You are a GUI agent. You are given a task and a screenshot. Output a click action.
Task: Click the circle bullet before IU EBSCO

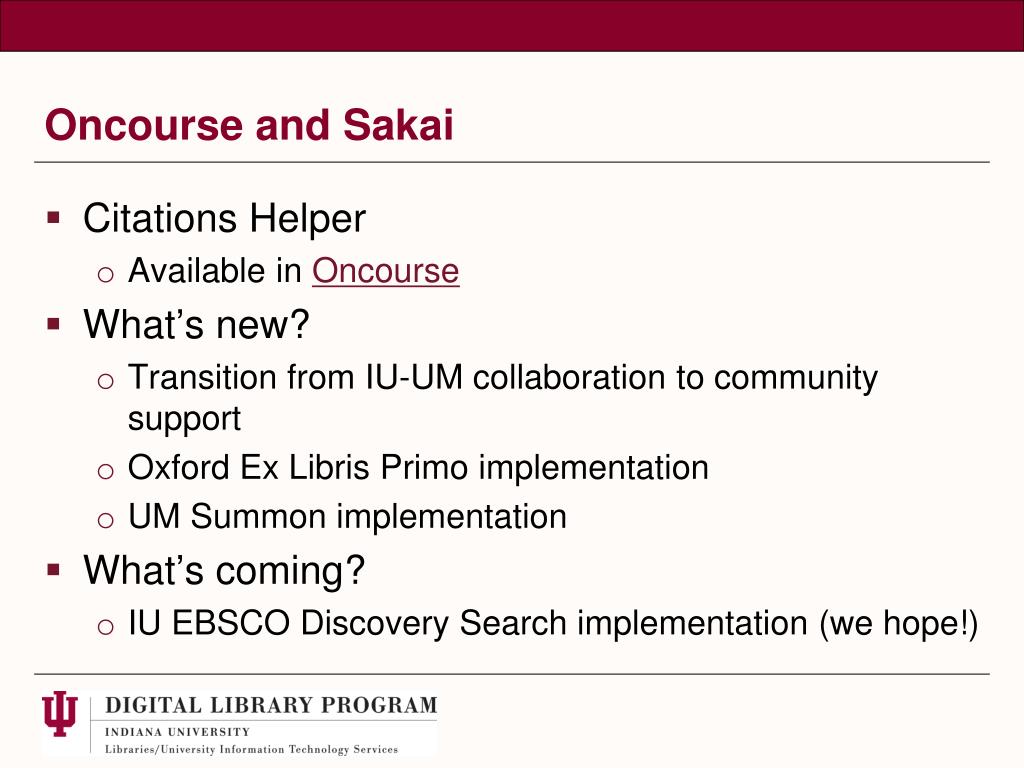tap(105, 626)
